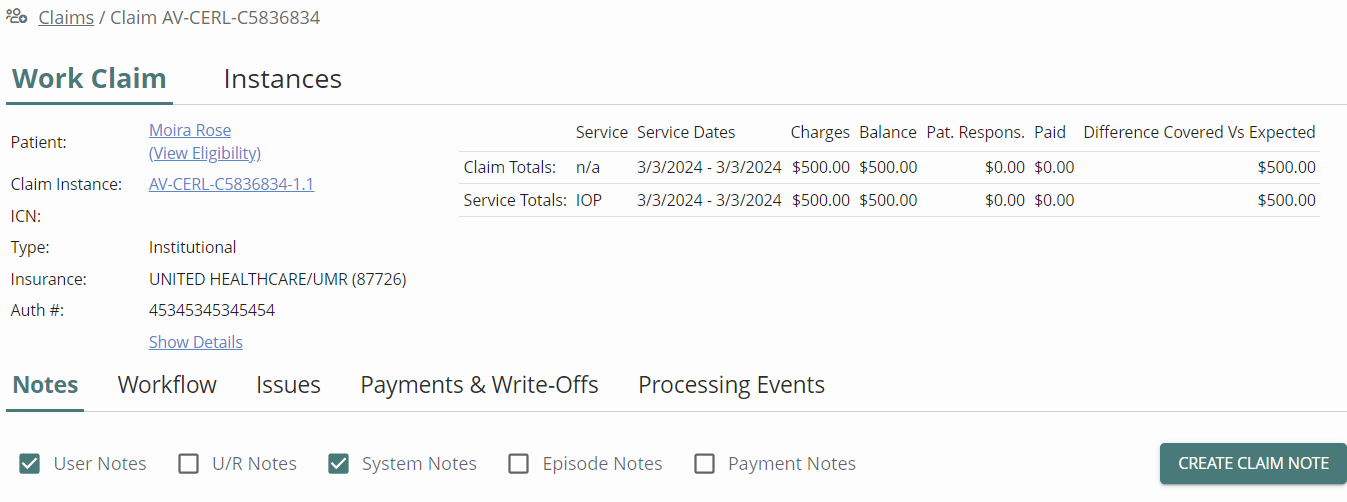Open the Claims breadcrumb link
The width and height of the screenshot is (1347, 502).
(x=66, y=18)
